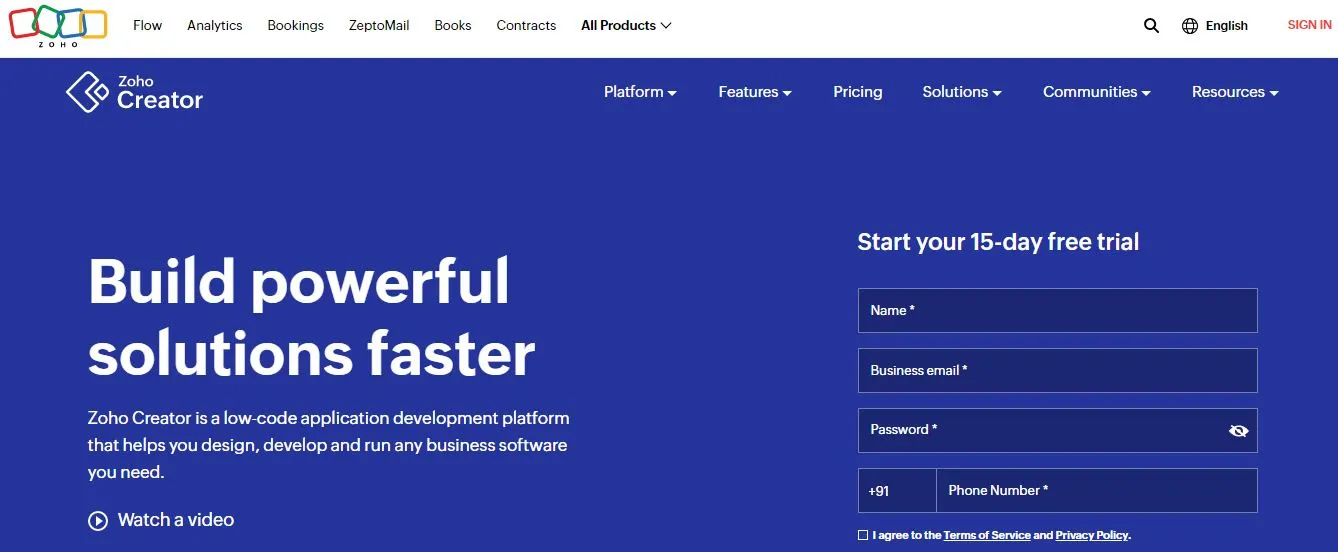This screenshot has width=1338, height=552.
Task: Open the Features dropdown menu
Action: [x=755, y=92]
